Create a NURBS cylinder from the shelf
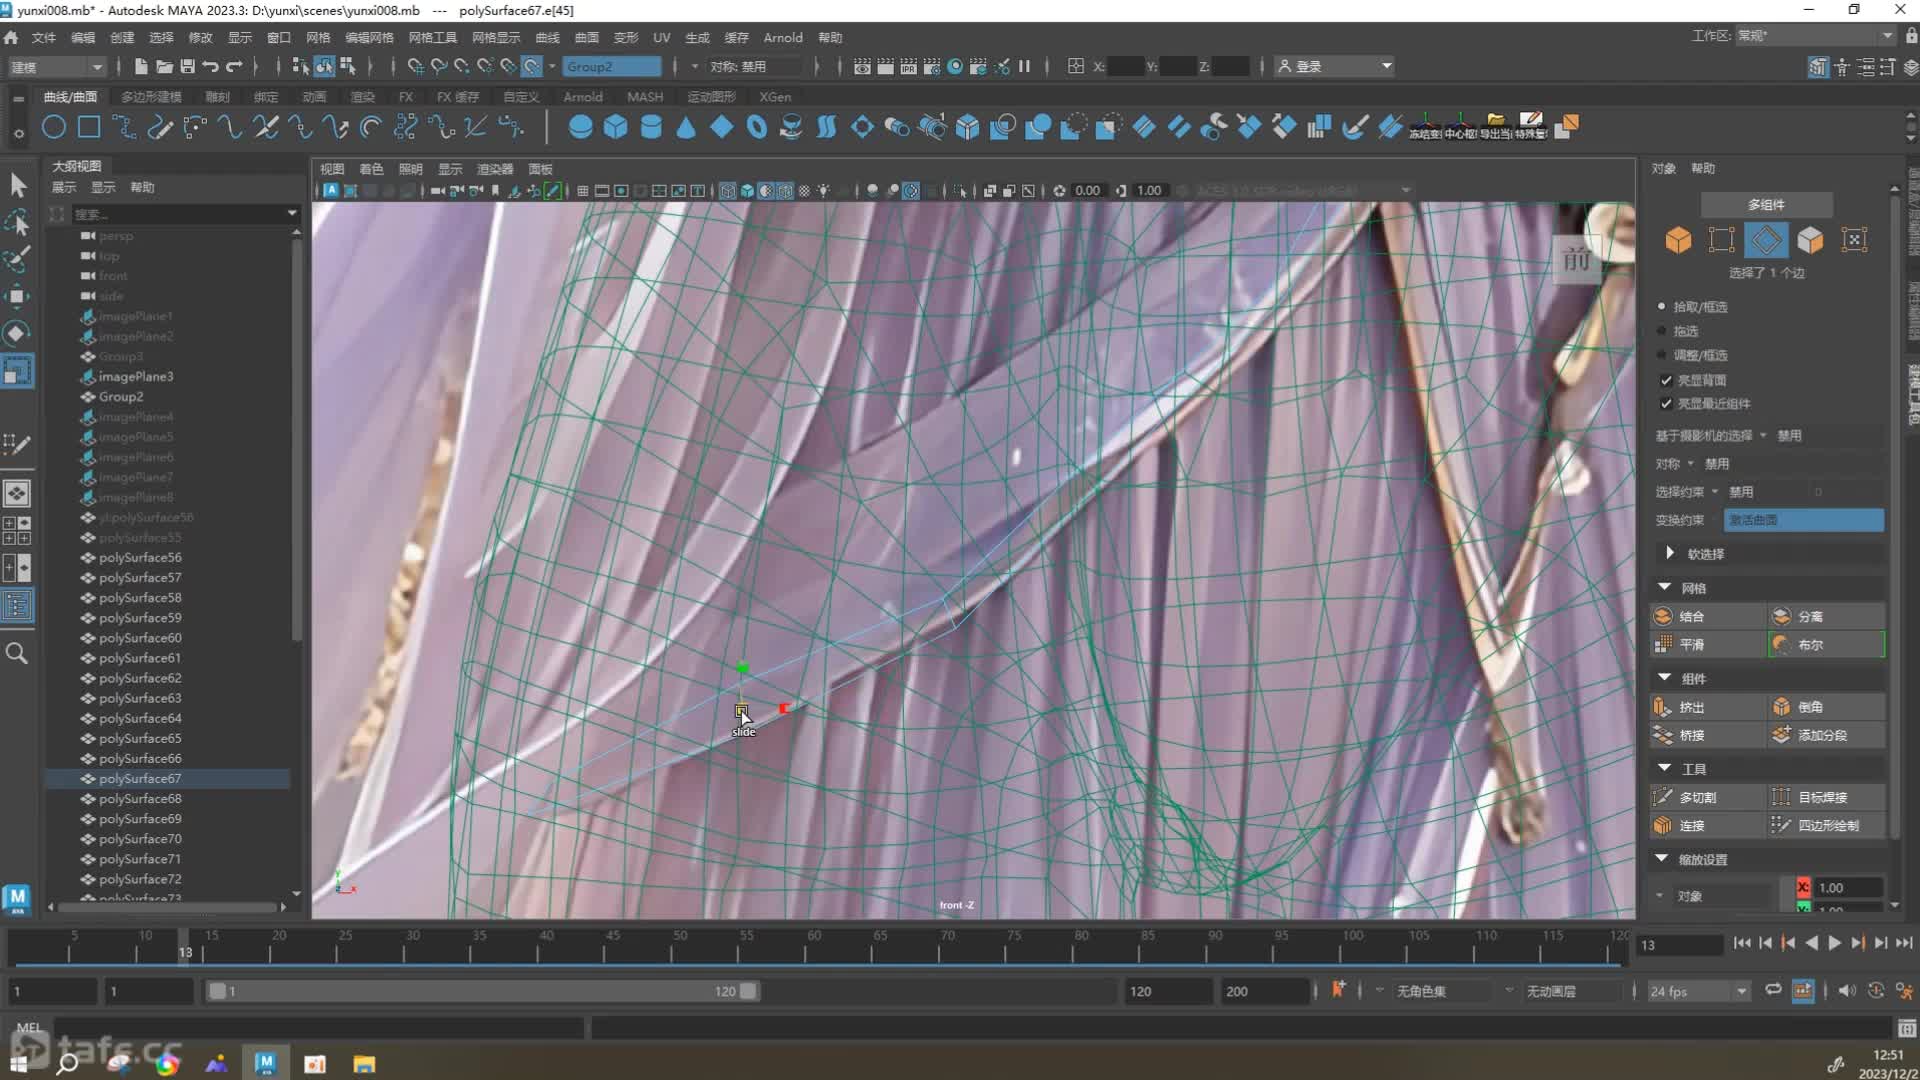Screen dimensions: 1920x1080 651,127
